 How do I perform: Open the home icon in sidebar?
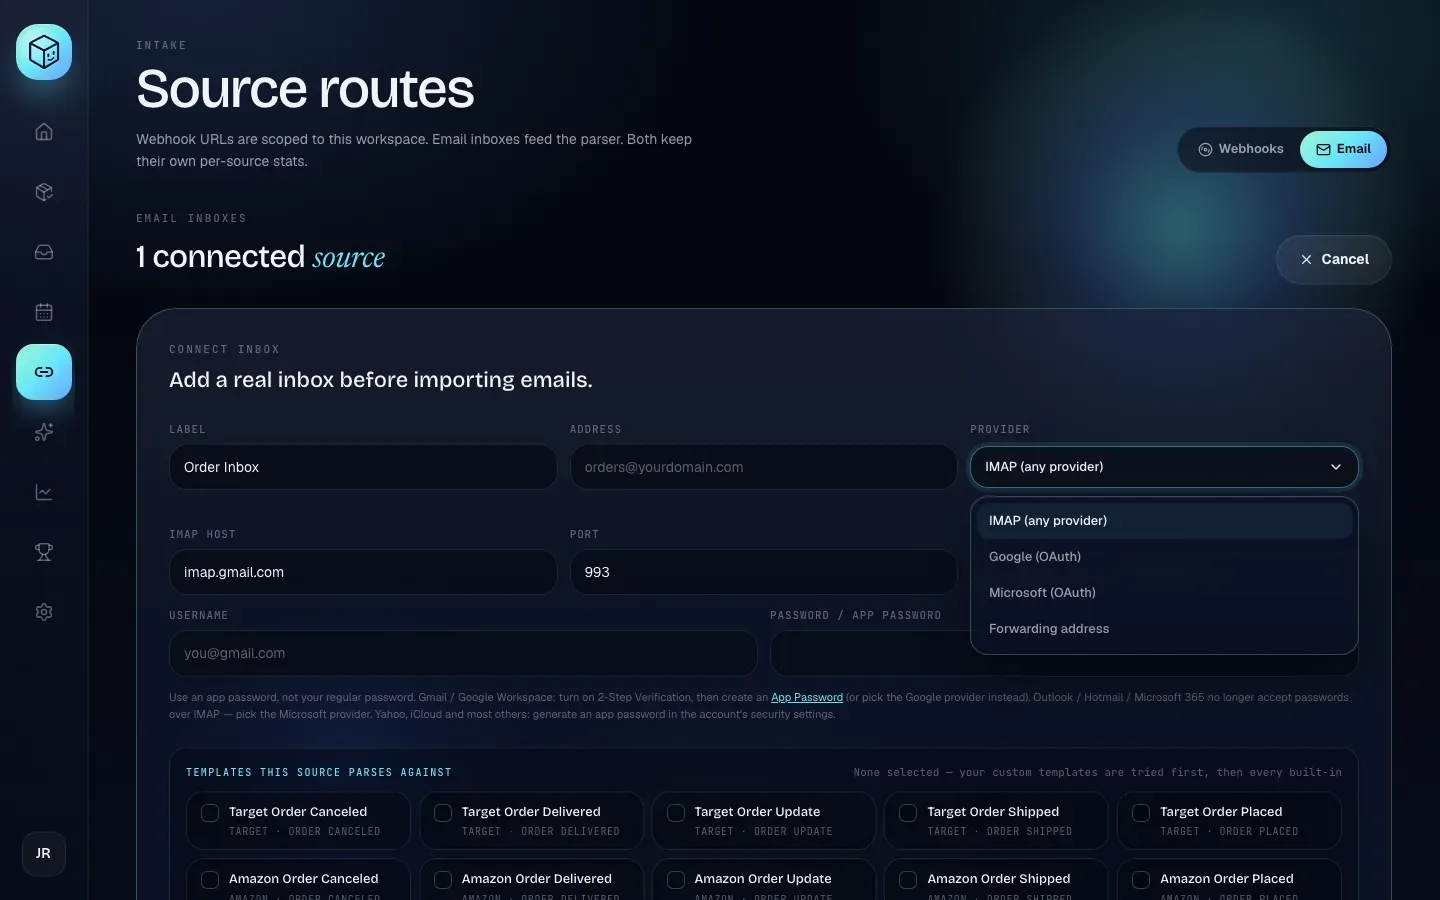point(44,132)
